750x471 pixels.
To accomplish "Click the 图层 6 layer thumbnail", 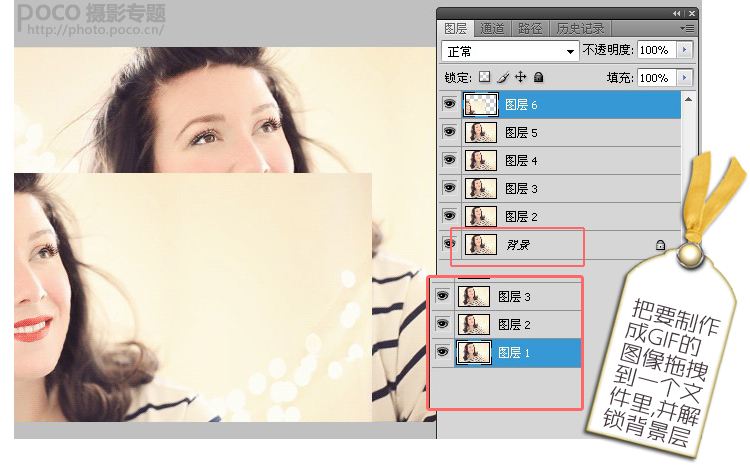I will click(x=481, y=105).
